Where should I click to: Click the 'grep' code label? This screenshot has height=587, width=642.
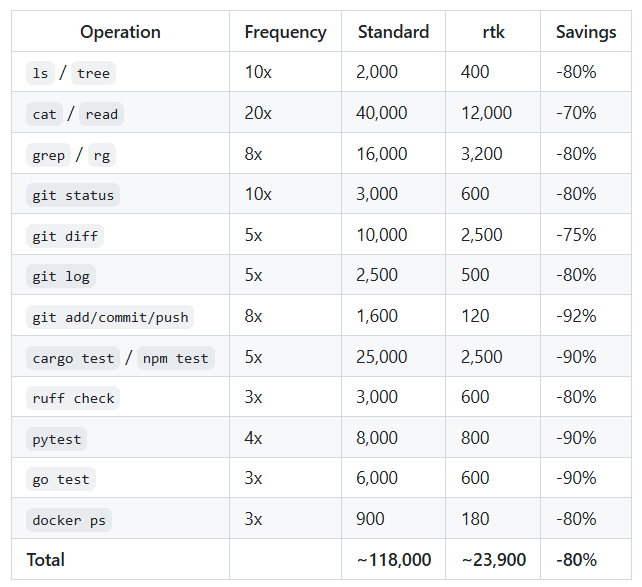pyautogui.click(x=49, y=155)
